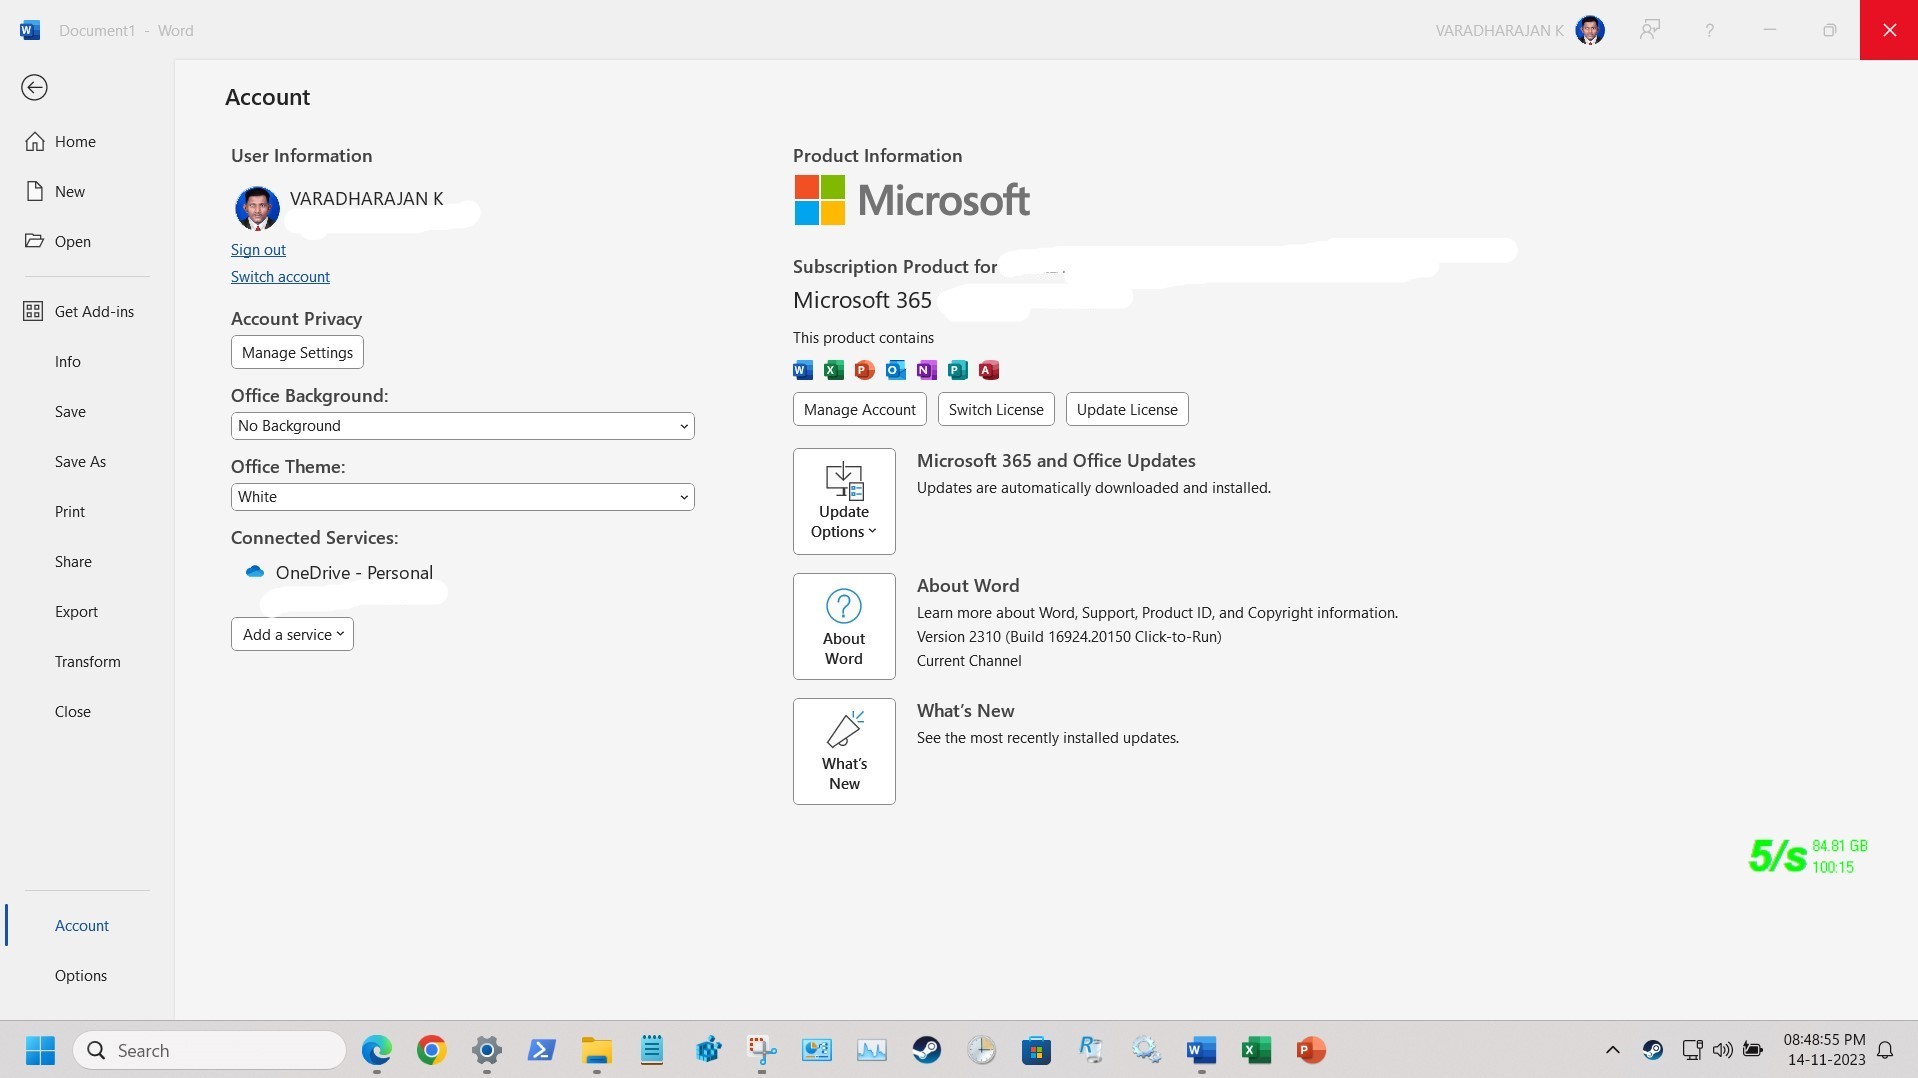Click the Update License button
Screen dimensions: 1918x1078
(x=1127, y=410)
